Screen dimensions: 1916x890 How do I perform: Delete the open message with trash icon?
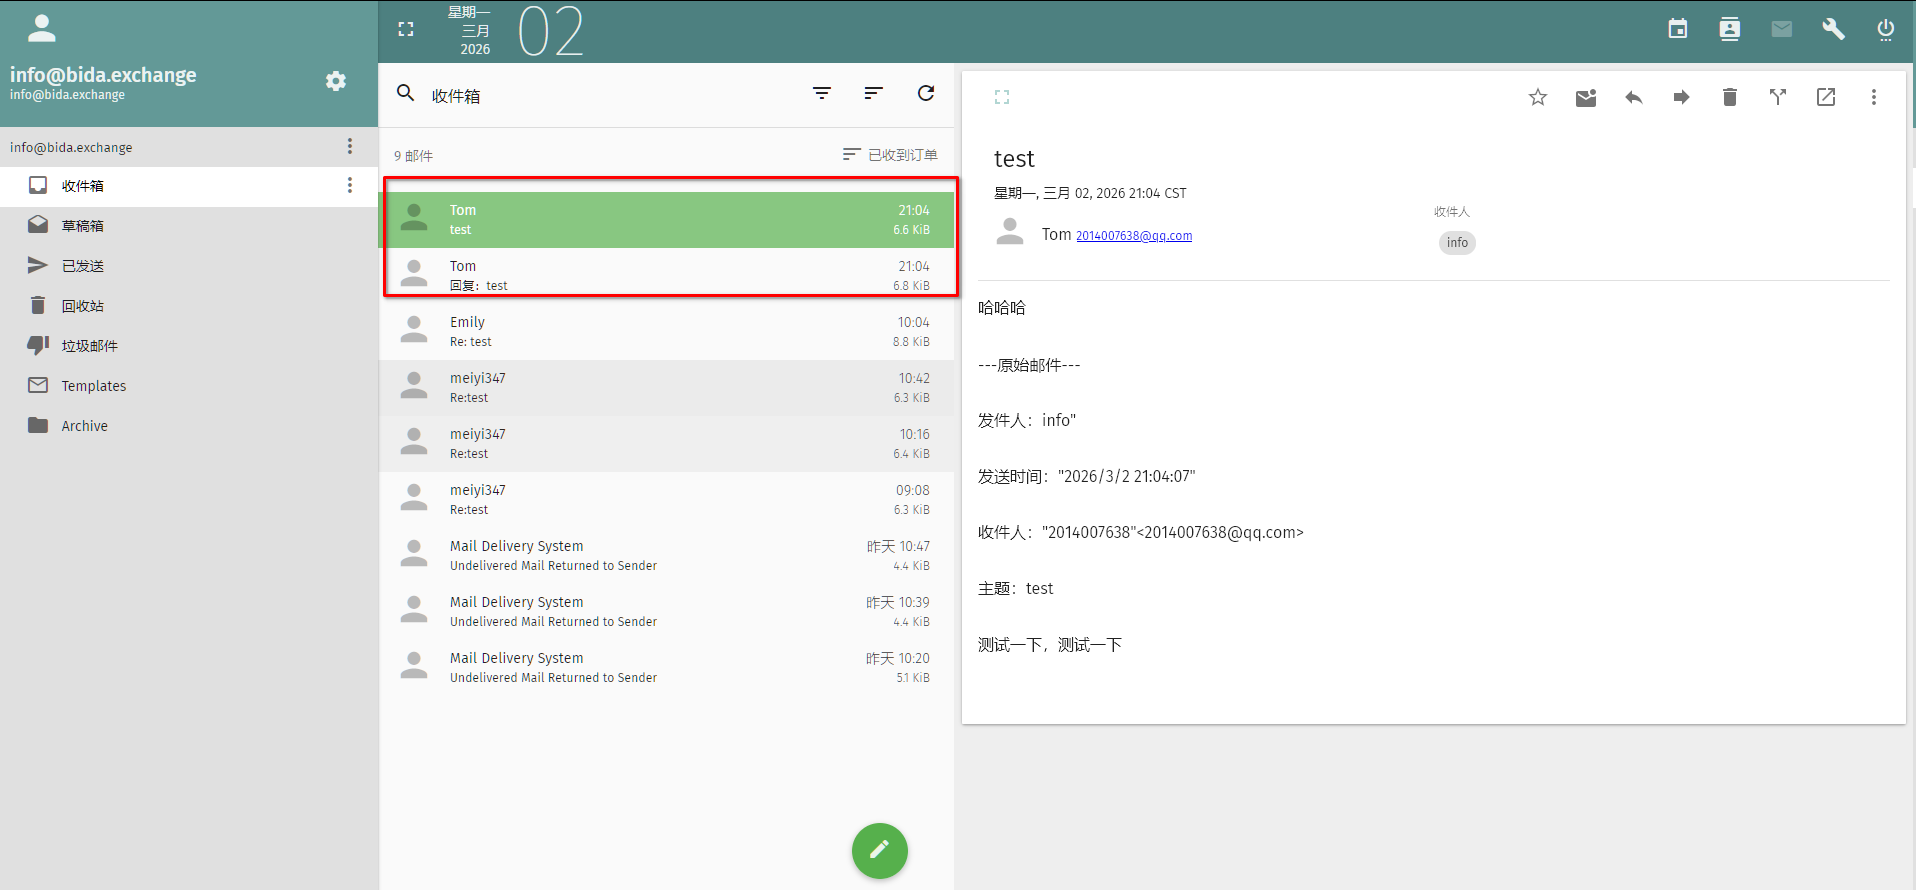1729,97
